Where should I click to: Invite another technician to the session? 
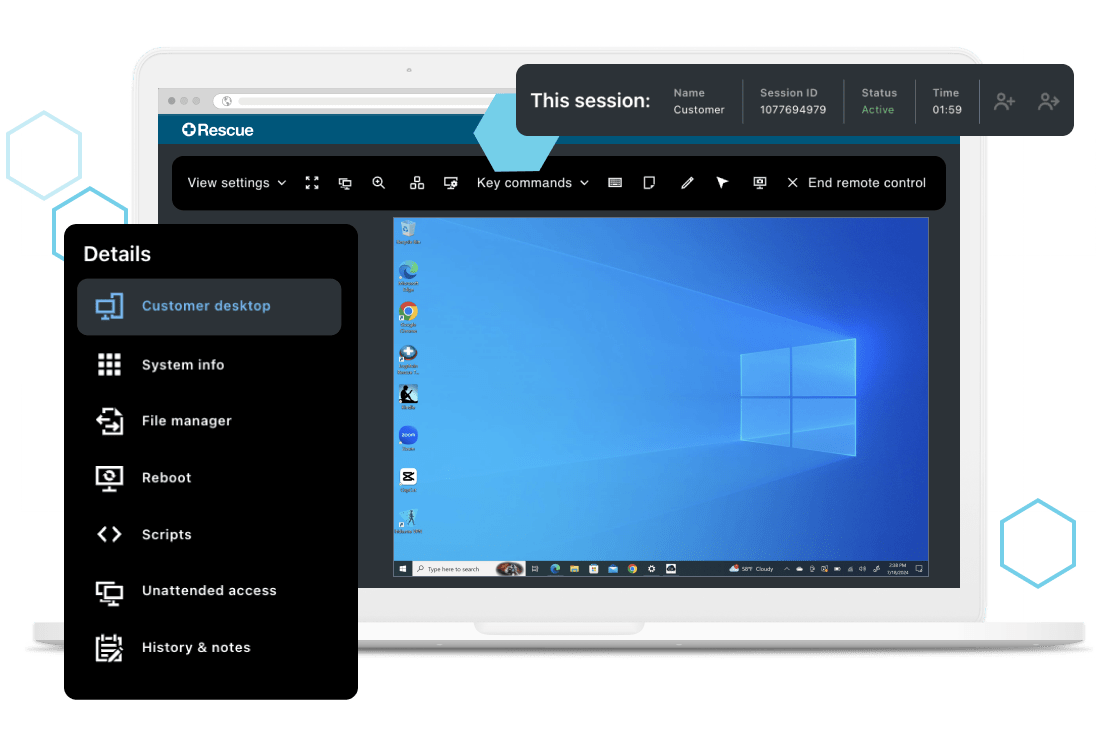click(x=1004, y=100)
